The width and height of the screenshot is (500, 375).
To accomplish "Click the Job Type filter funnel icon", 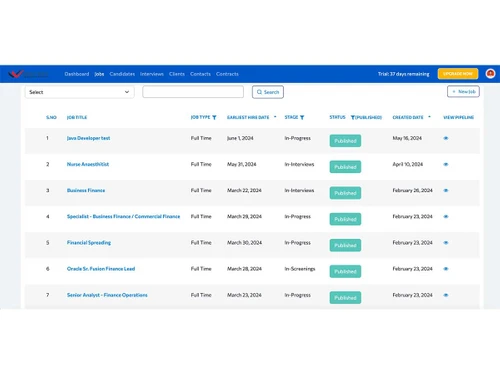I will [x=214, y=117].
